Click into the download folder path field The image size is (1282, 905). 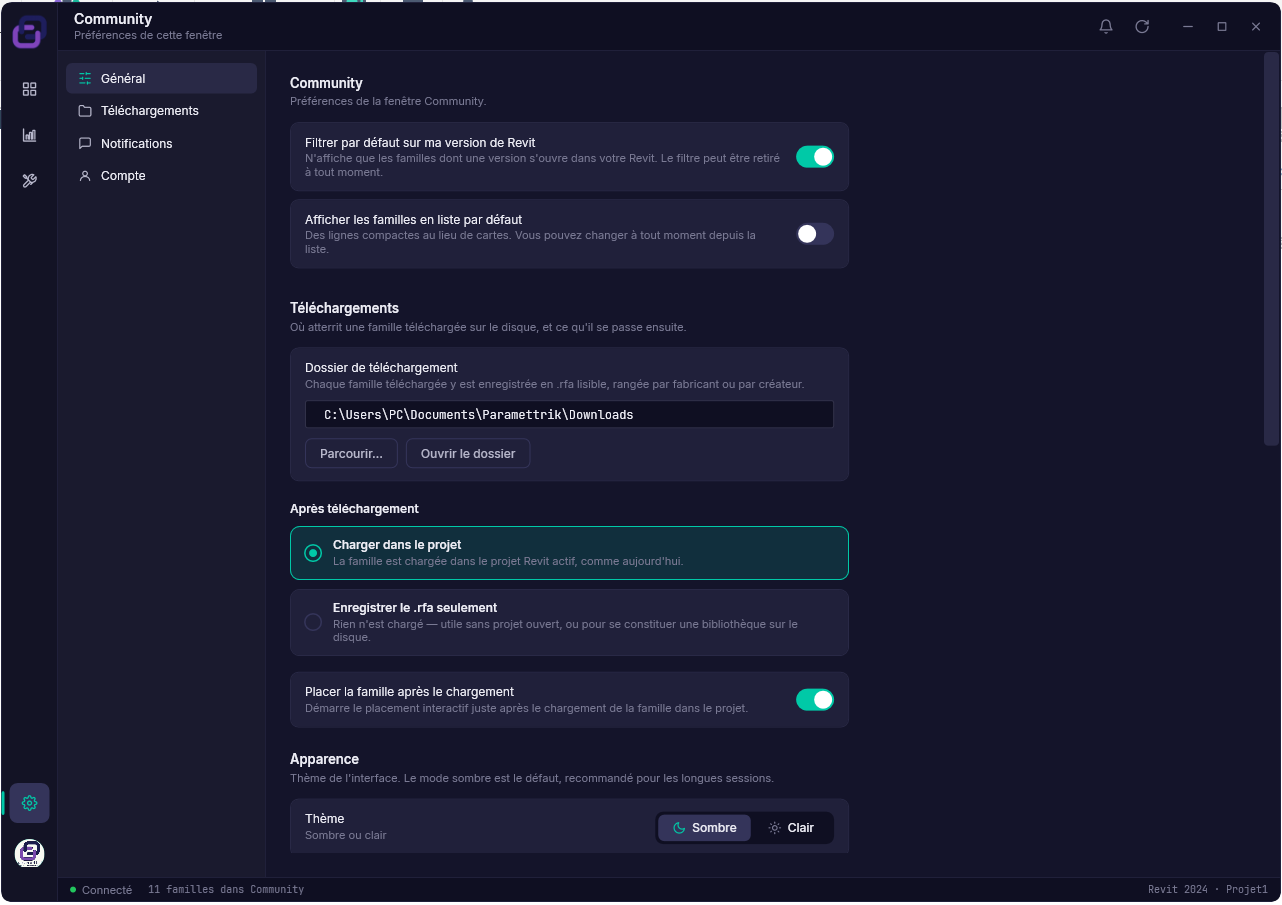(x=569, y=414)
